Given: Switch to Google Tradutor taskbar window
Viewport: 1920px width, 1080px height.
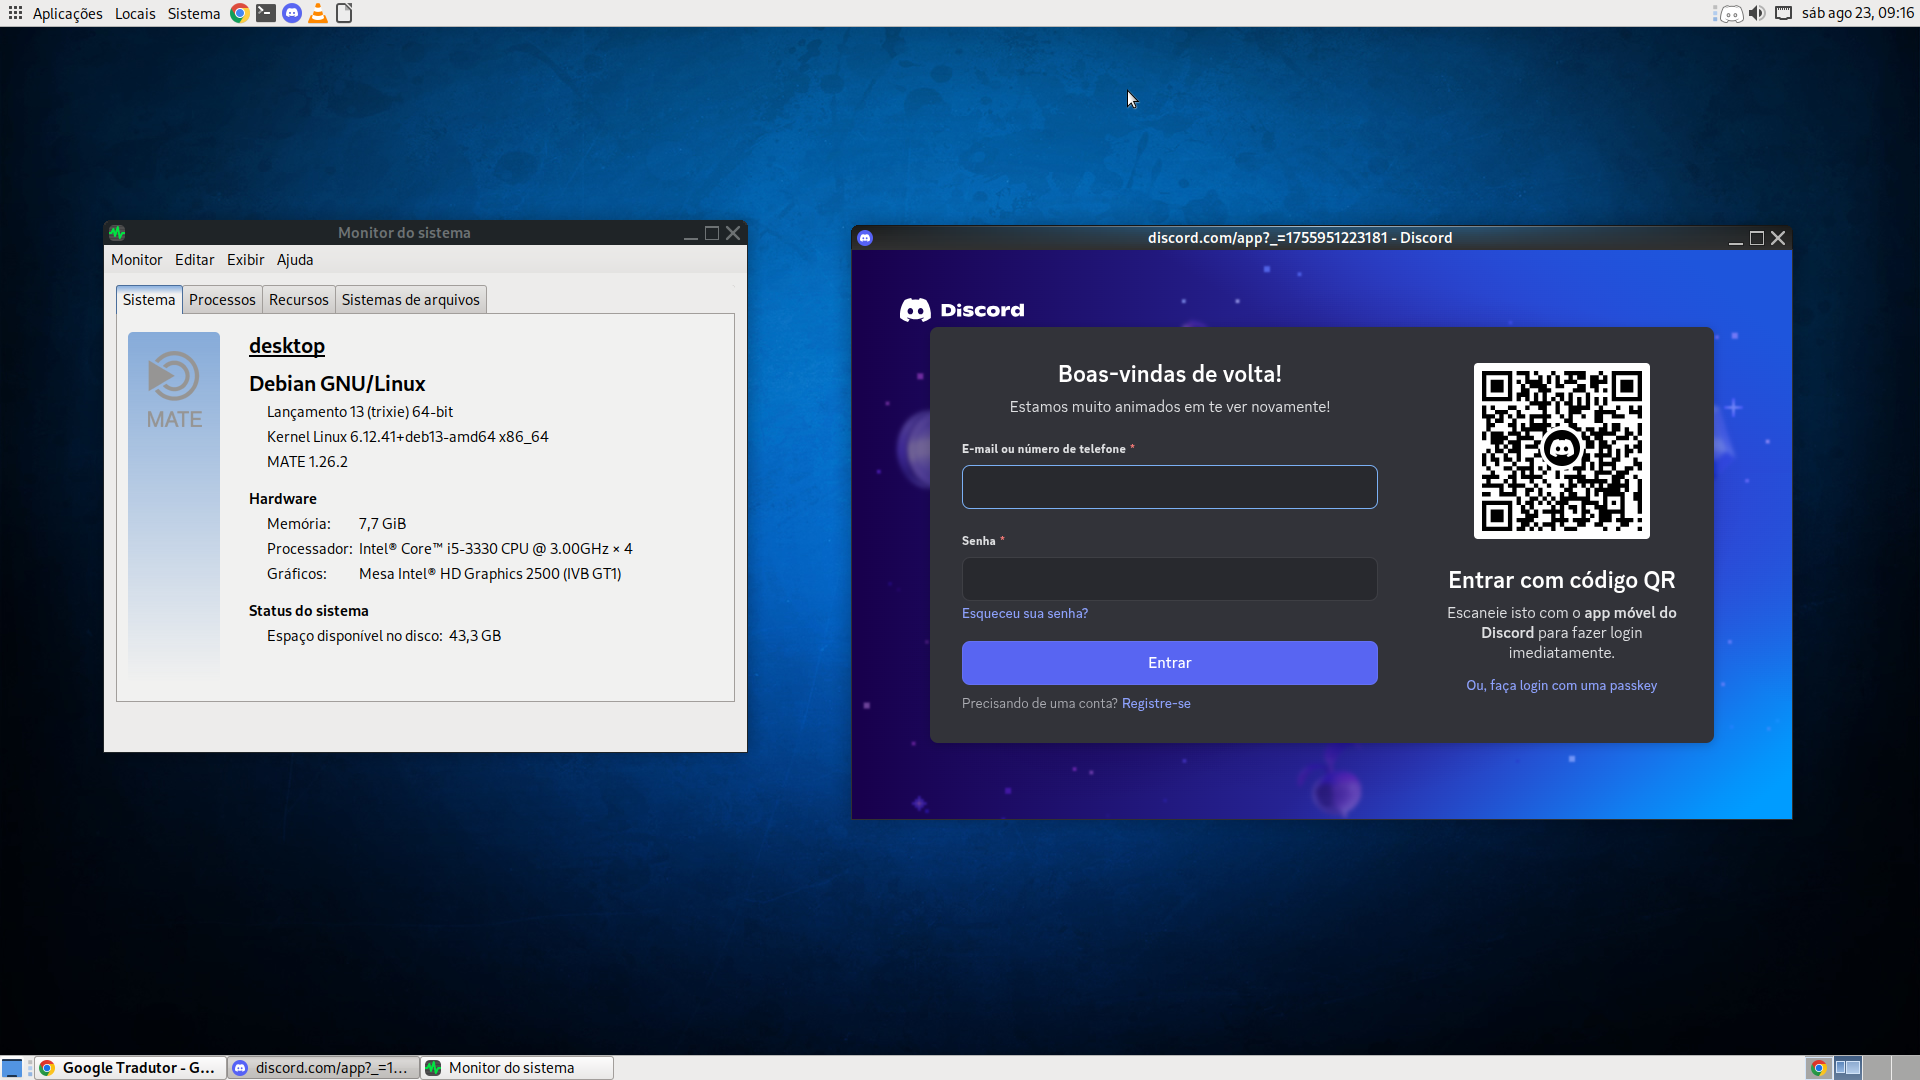Looking at the screenshot, I should 130,1068.
